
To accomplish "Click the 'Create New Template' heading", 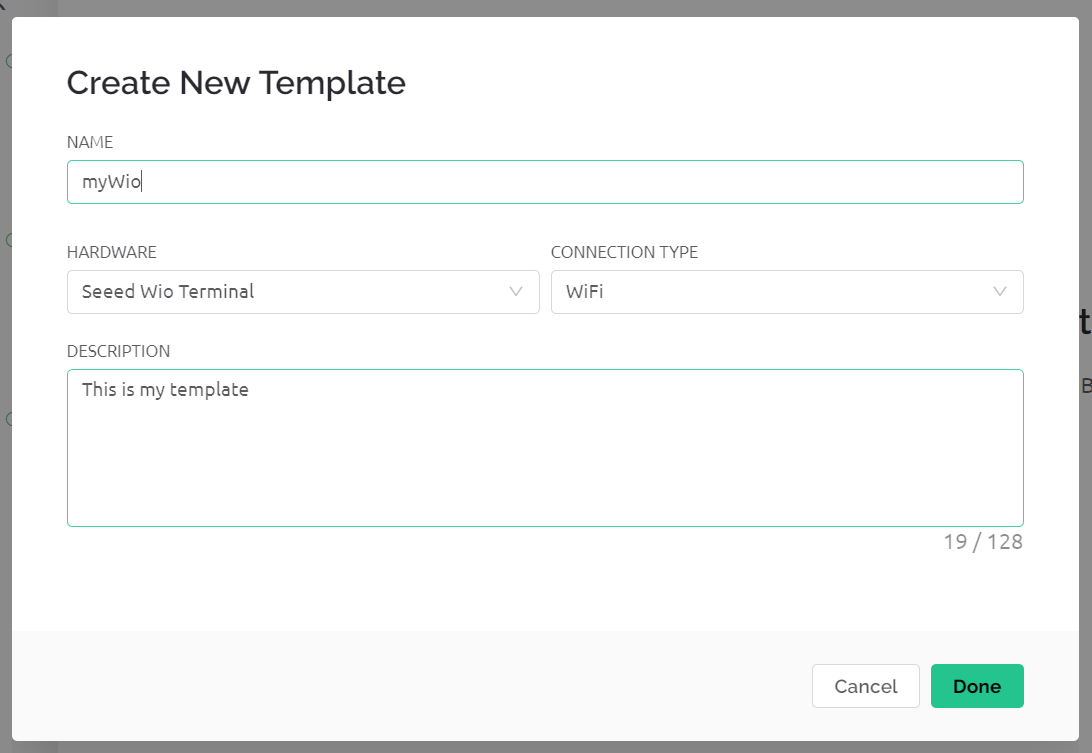I will click(x=236, y=83).
